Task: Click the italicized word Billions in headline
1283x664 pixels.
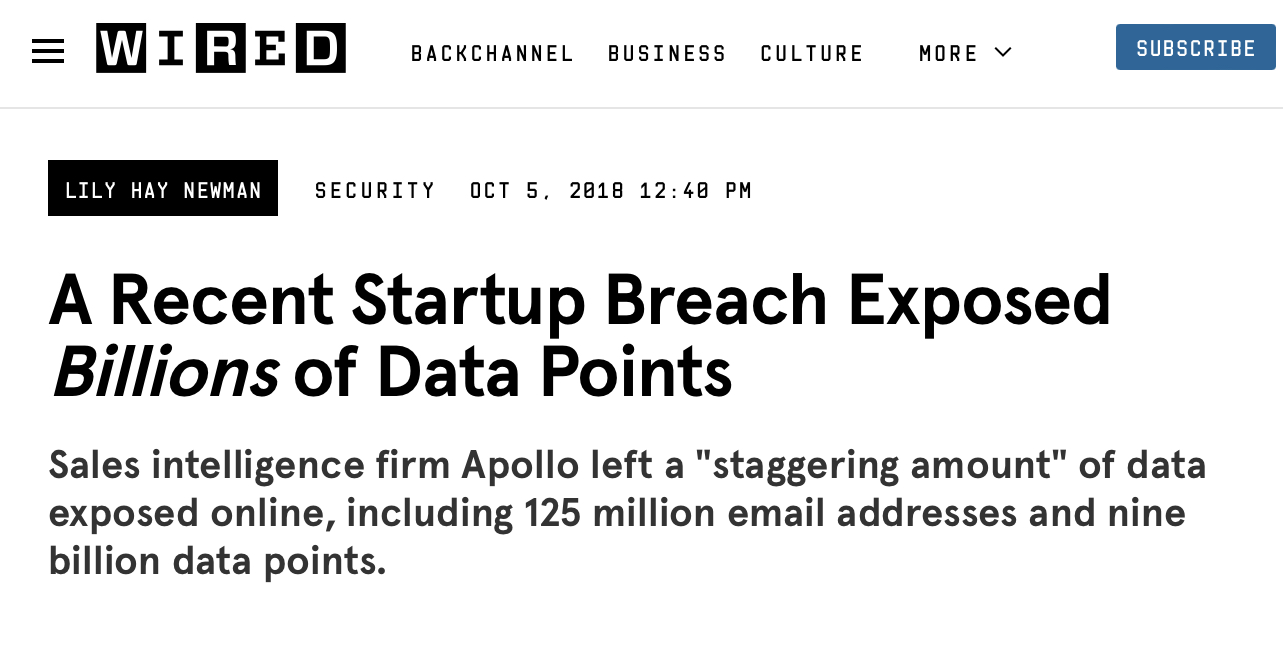Action: pyautogui.click(x=165, y=372)
